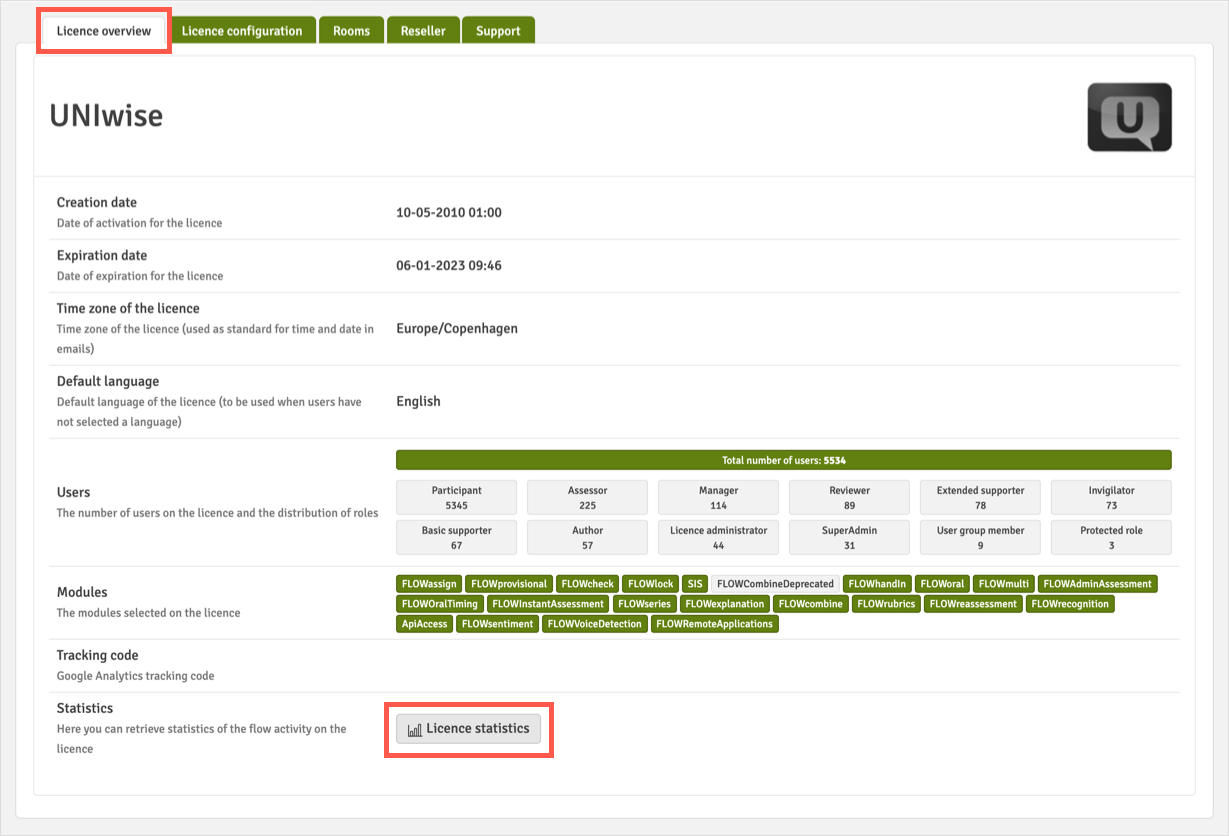
Task: Click the User group member box
Action: click(x=980, y=537)
